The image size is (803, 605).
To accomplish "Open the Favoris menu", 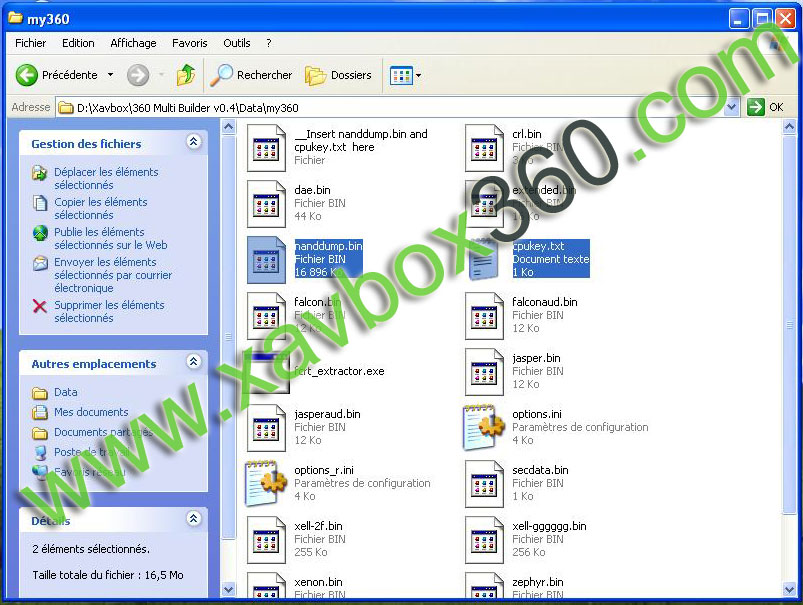I will pos(189,43).
